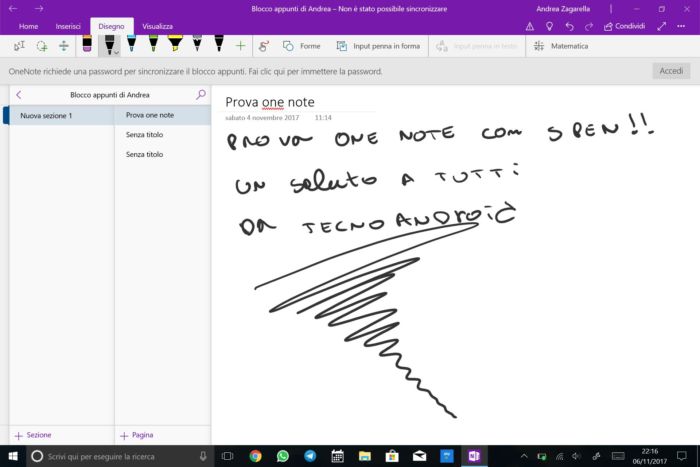700x467 pixels.
Task: Open the first Senza titolo page
Action: (x=162, y=134)
